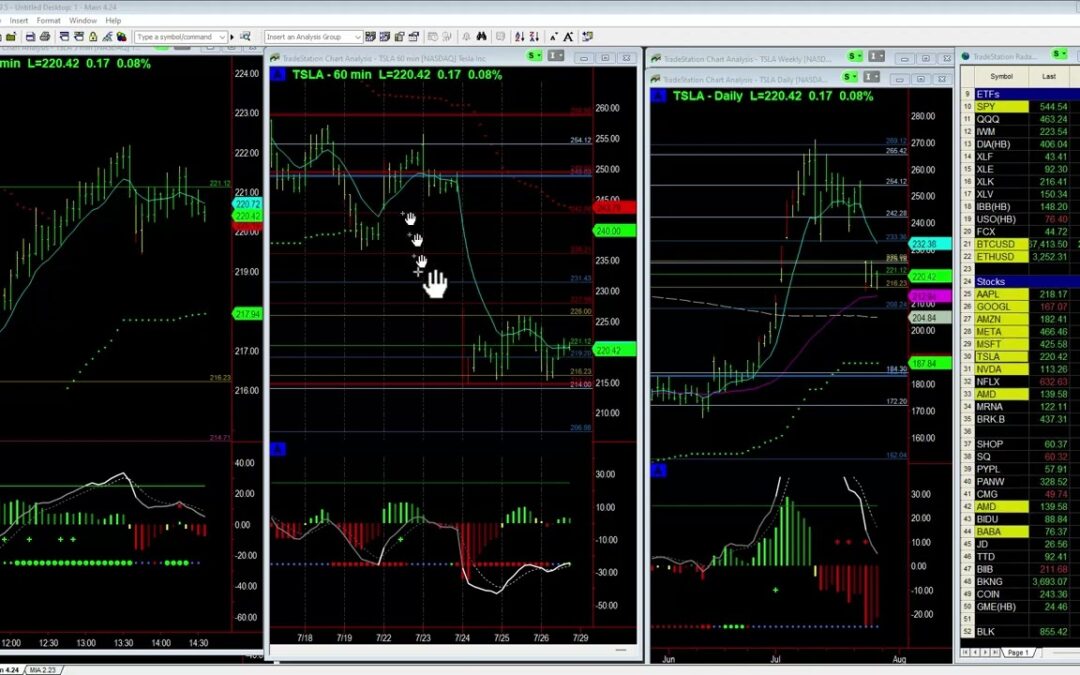Expand the 'Insert an Analysis Group' dropdown
Image resolution: width=1080 pixels, height=675 pixels.
[x=358, y=37]
